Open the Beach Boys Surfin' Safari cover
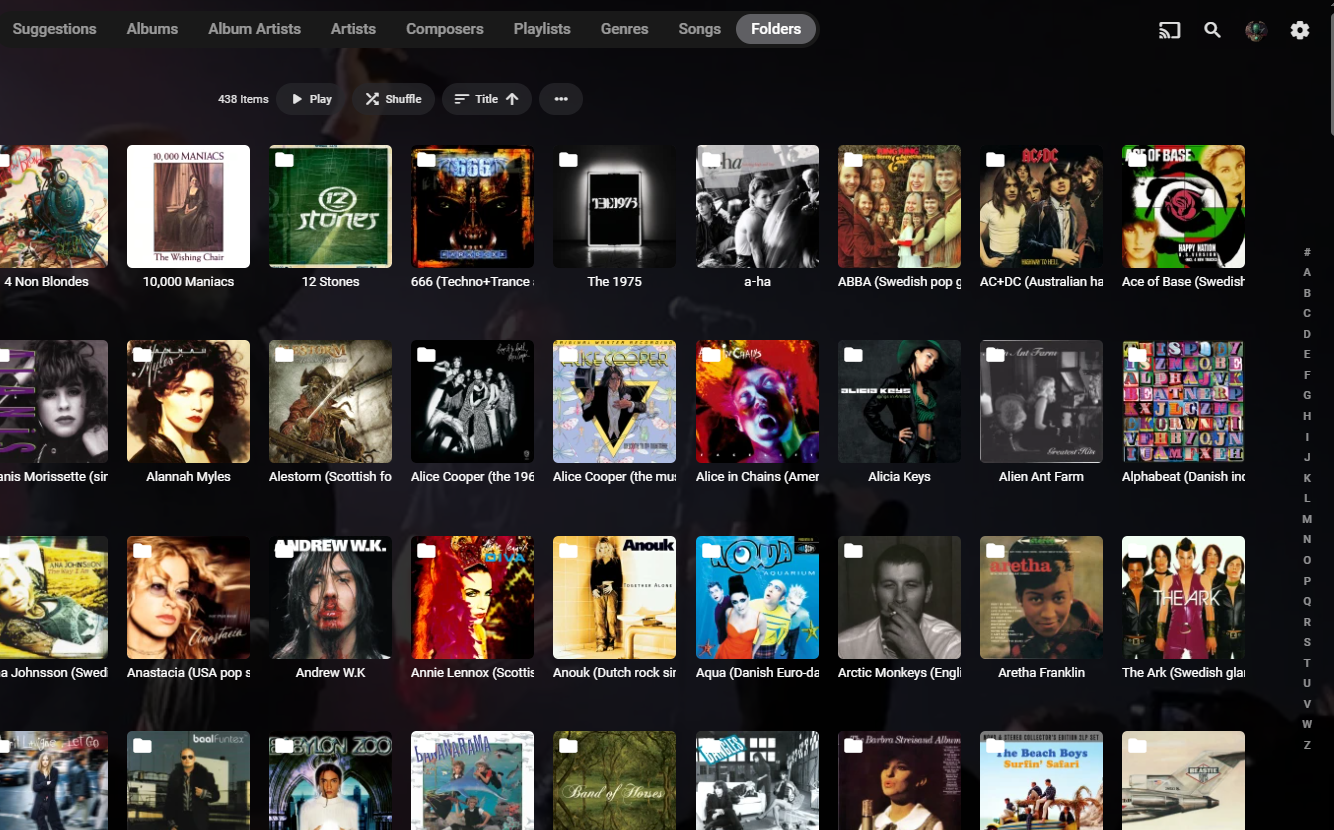Image resolution: width=1334 pixels, height=830 pixels. coord(1041,781)
